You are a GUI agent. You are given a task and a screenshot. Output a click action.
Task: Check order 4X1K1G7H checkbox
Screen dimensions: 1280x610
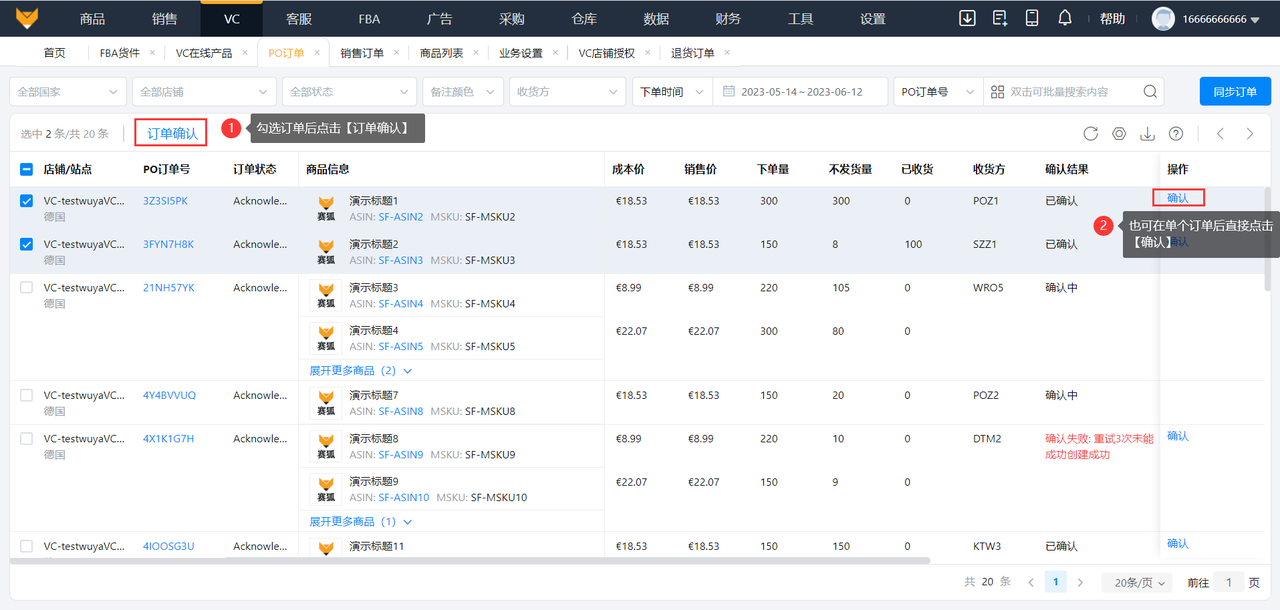click(27, 439)
